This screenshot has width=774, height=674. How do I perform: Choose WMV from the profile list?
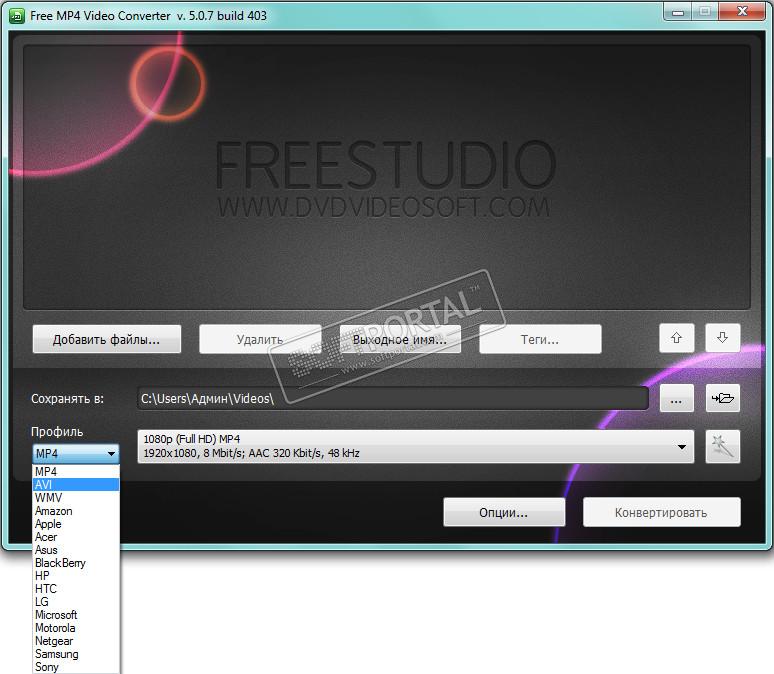point(76,498)
